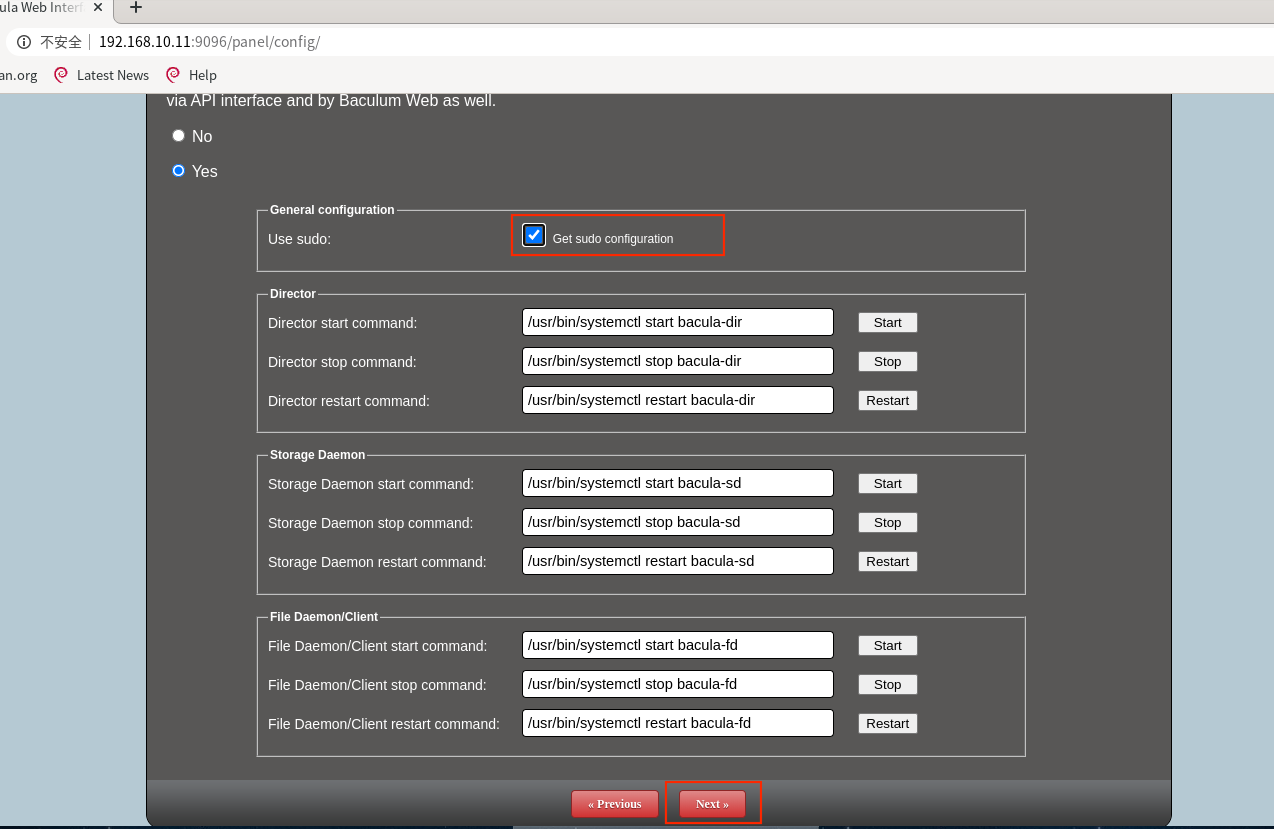Select the No radio option

179,136
